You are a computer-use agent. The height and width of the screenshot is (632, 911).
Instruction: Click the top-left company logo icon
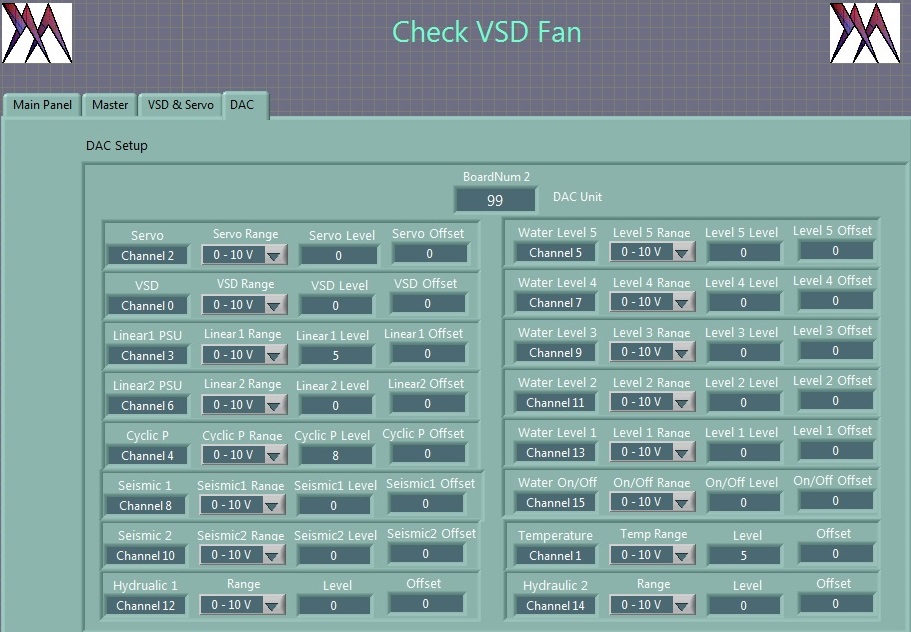point(37,32)
